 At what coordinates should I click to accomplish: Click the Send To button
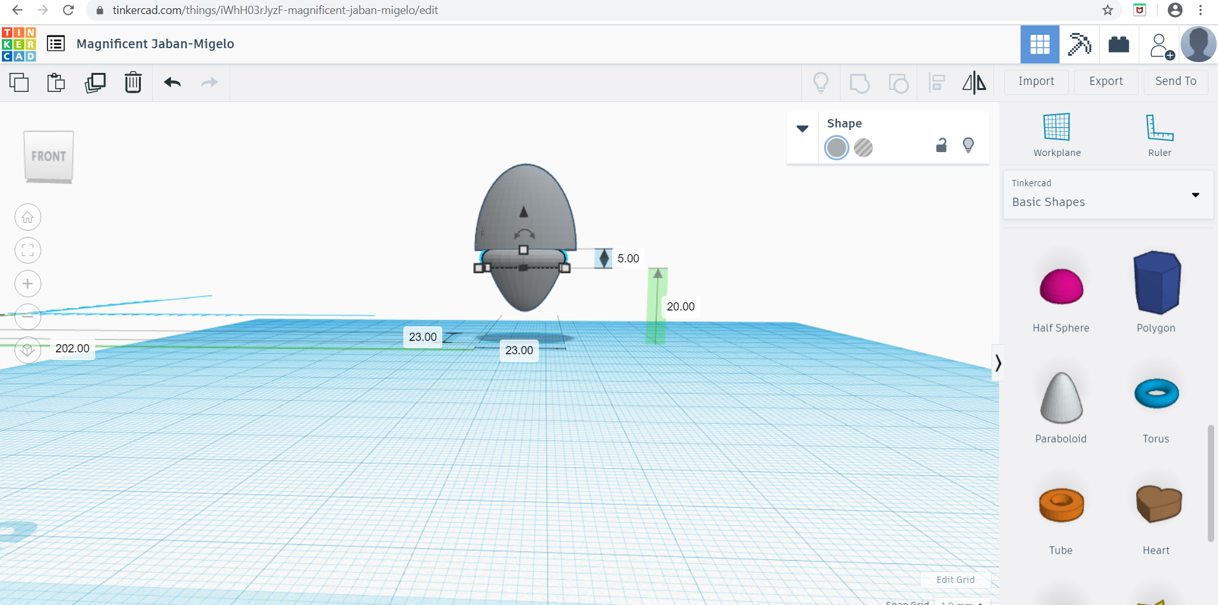(1176, 81)
